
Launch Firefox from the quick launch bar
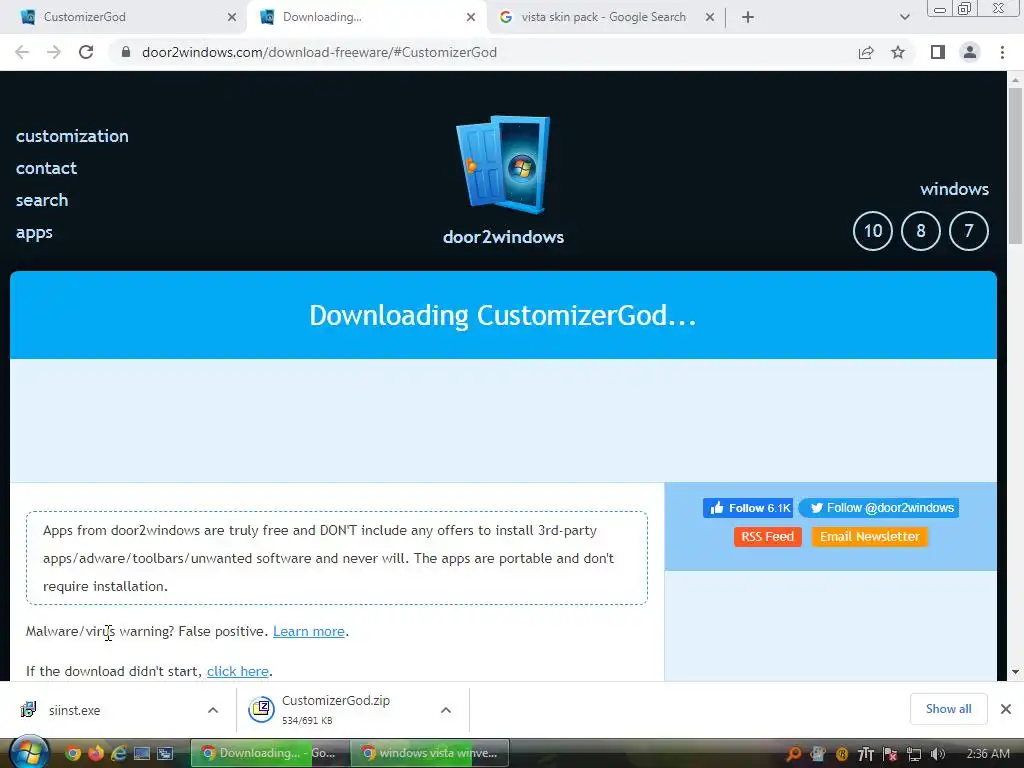pyautogui.click(x=96, y=754)
